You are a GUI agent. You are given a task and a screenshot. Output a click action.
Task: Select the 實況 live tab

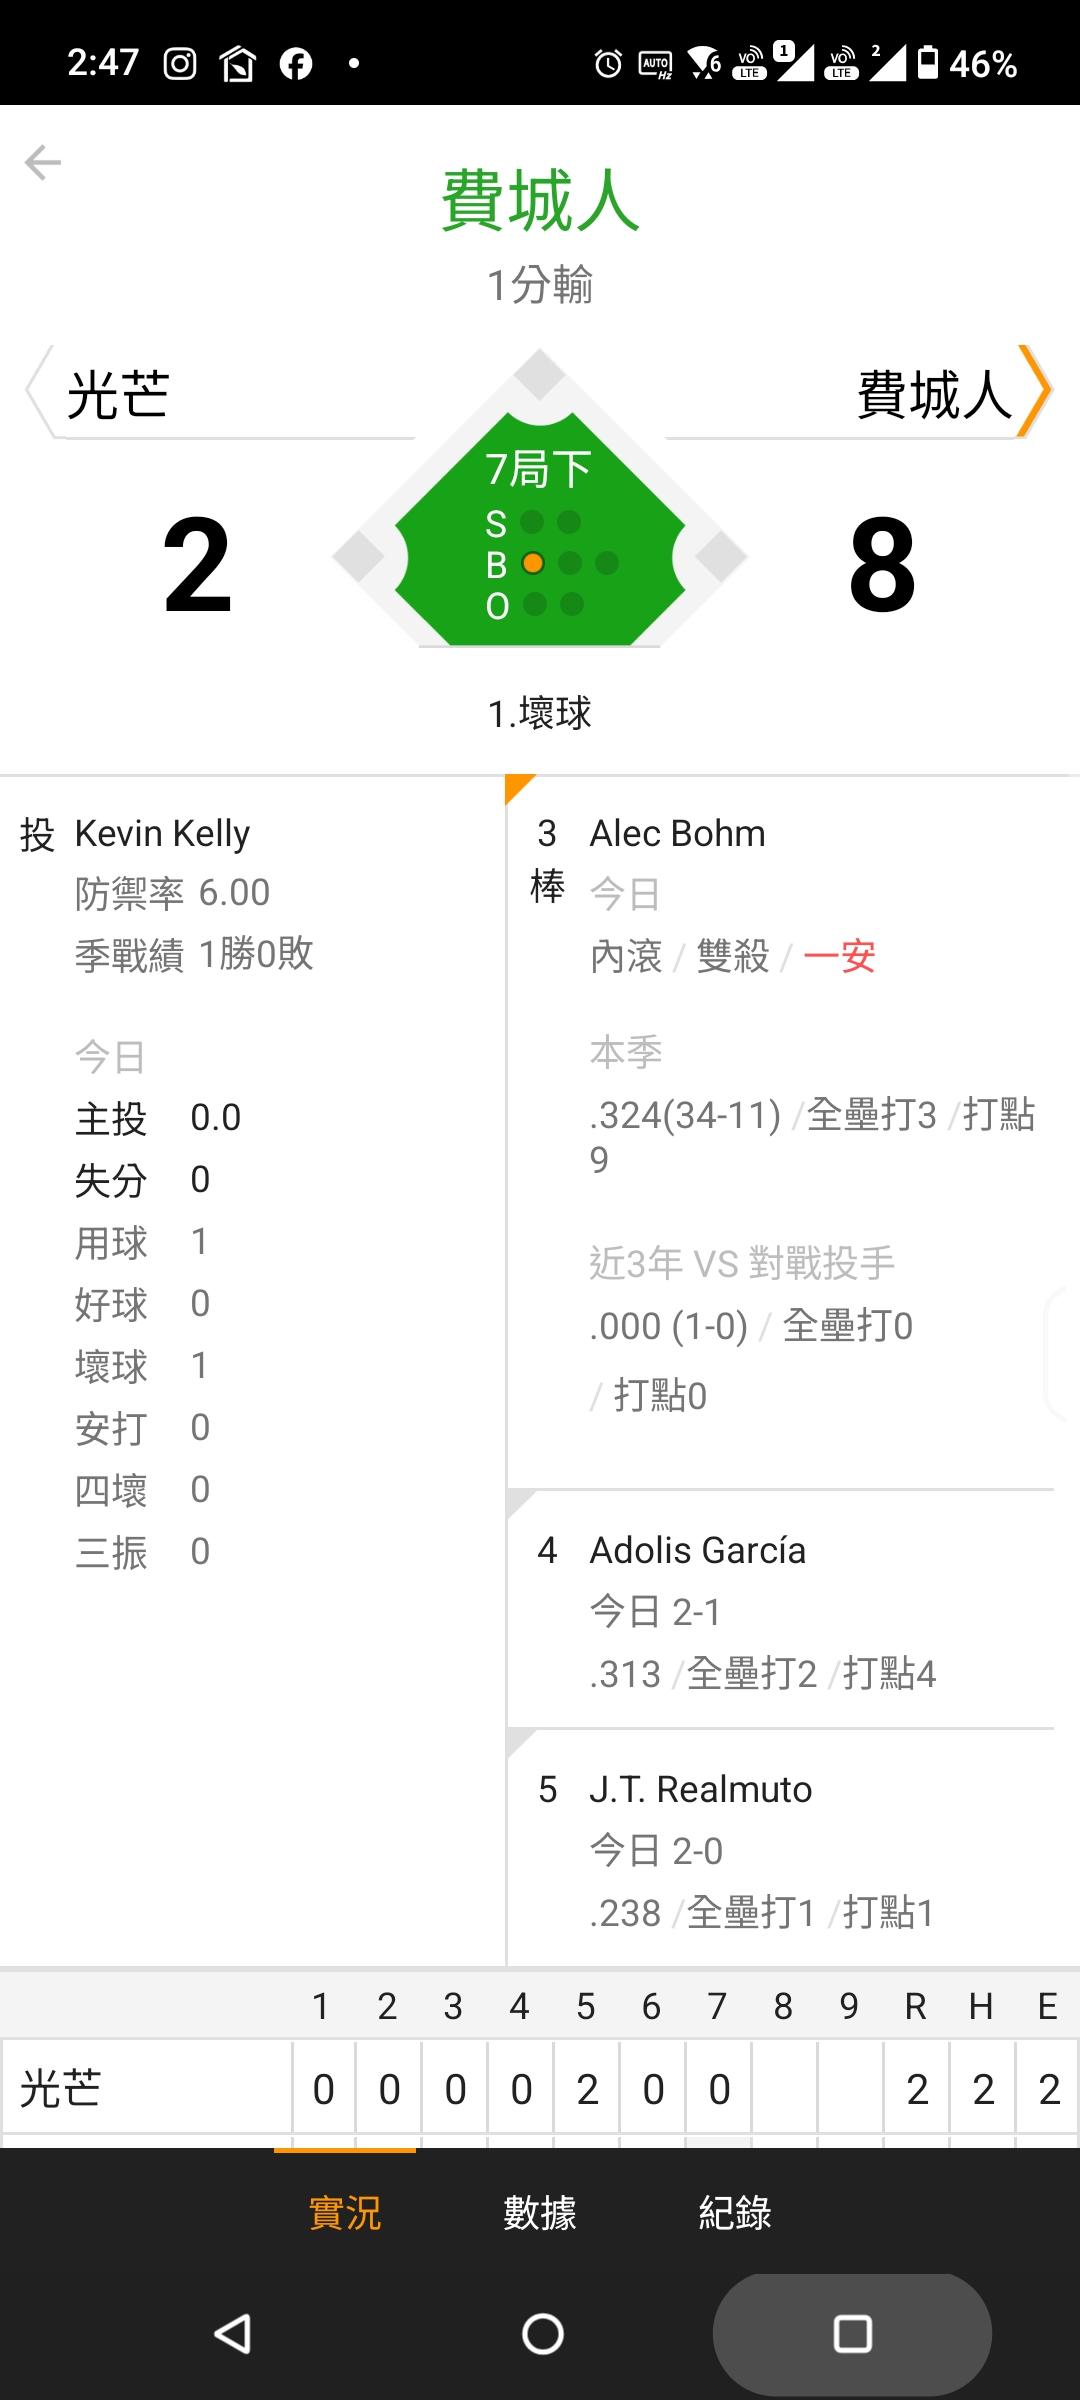(x=345, y=2213)
